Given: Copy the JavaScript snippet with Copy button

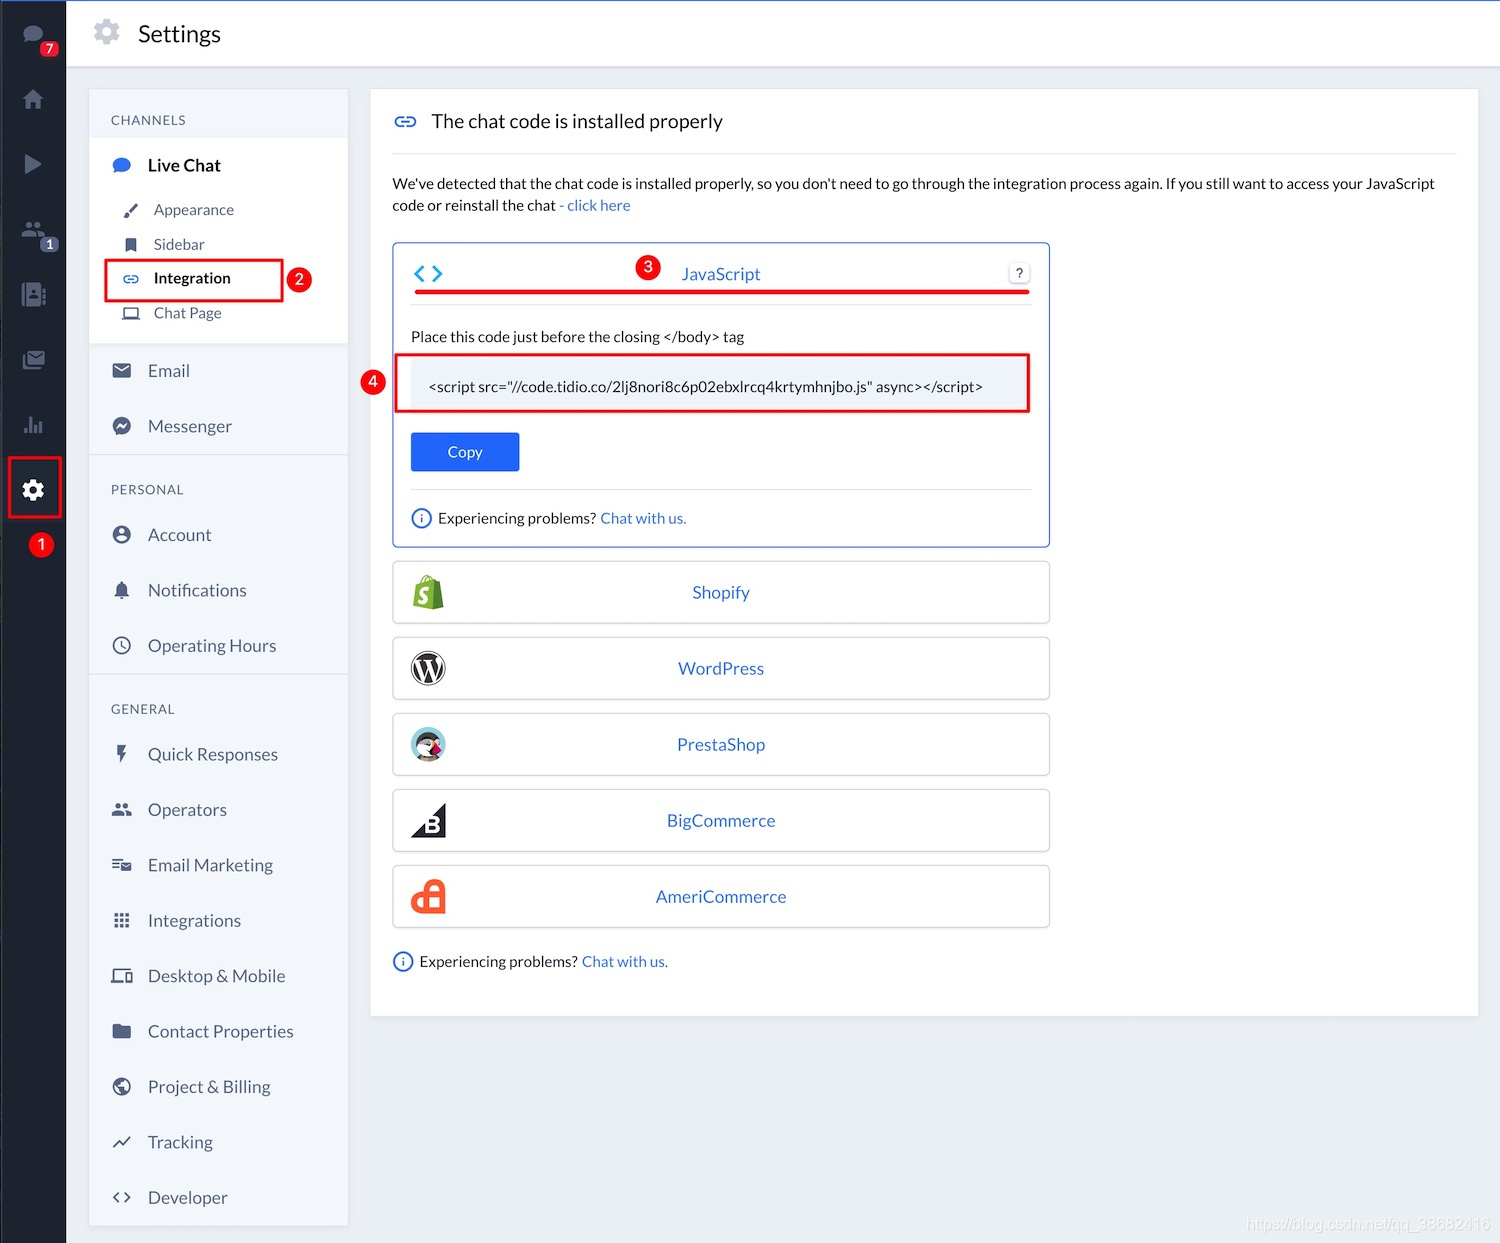Looking at the screenshot, I should 465,452.
